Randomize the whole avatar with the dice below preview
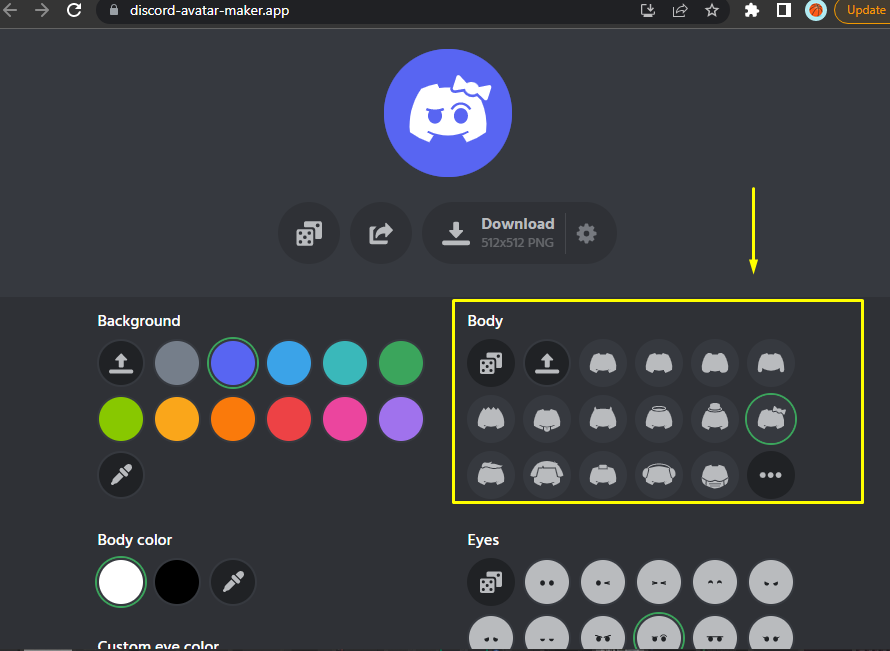Screen dimensions: 890x651 [309, 233]
